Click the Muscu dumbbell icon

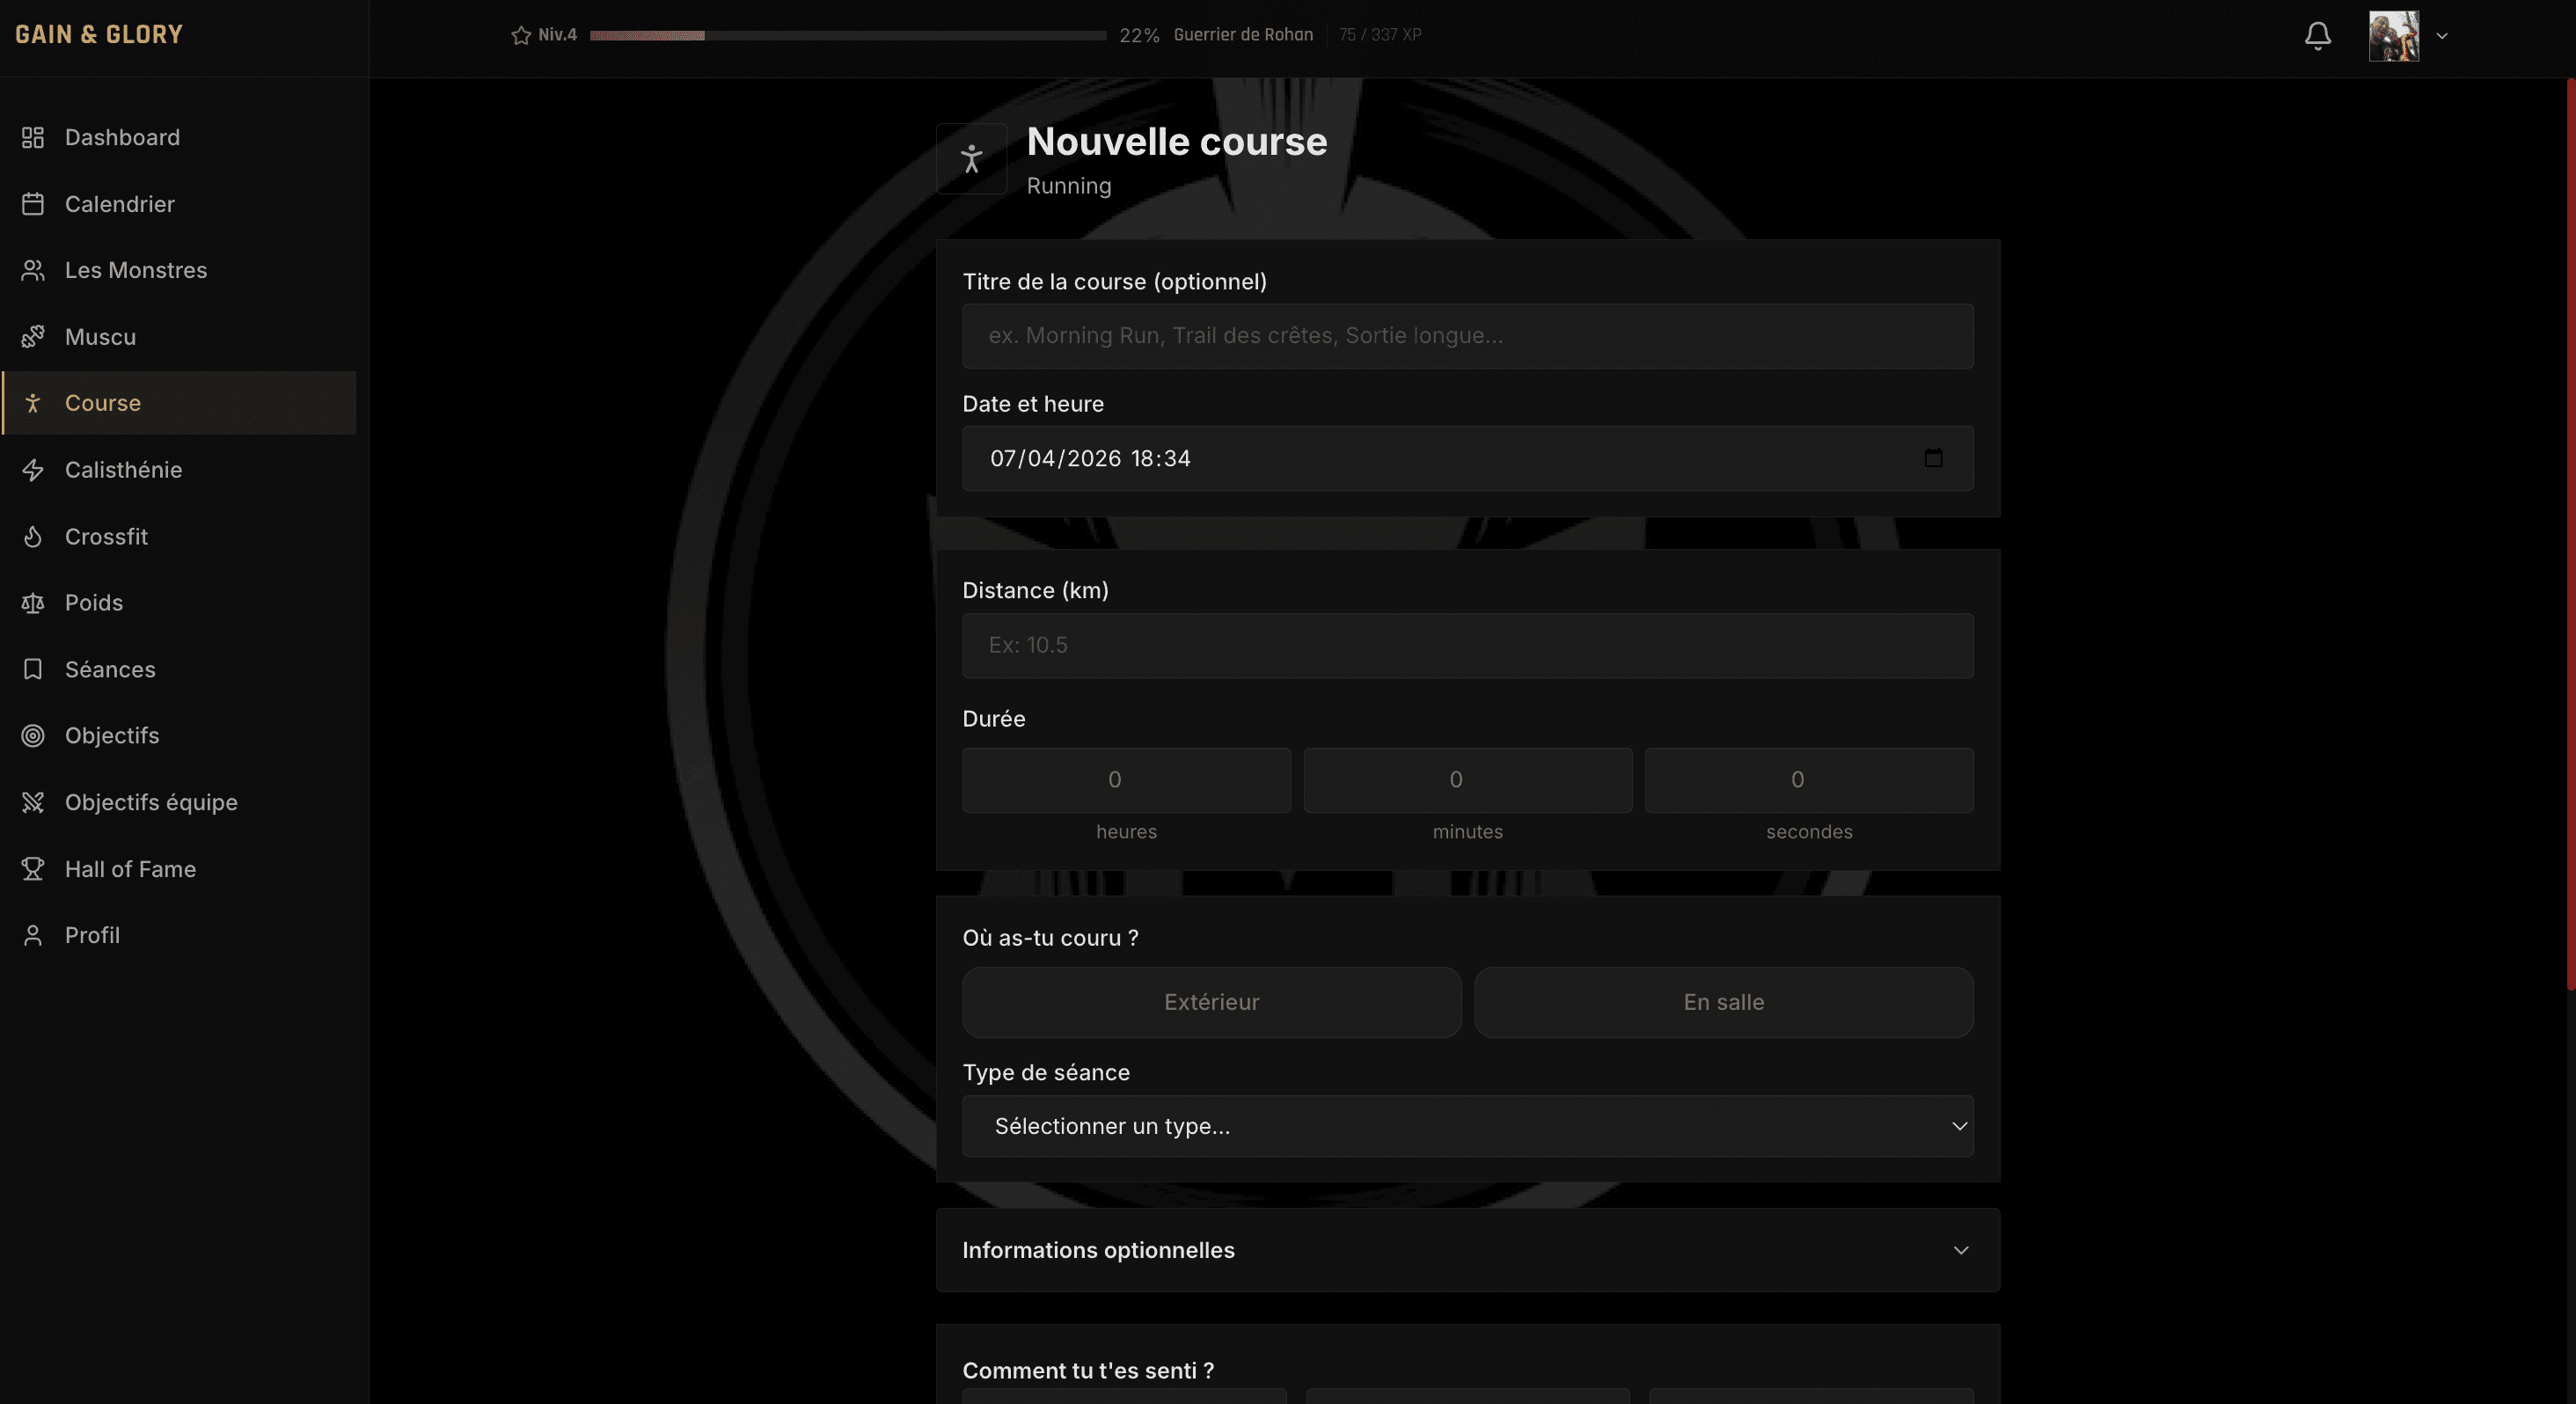click(x=33, y=337)
